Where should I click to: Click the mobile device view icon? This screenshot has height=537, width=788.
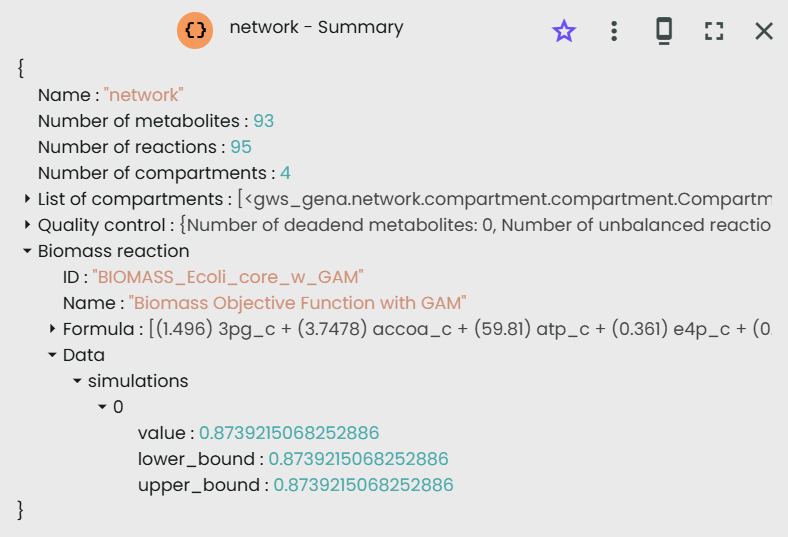(x=663, y=31)
